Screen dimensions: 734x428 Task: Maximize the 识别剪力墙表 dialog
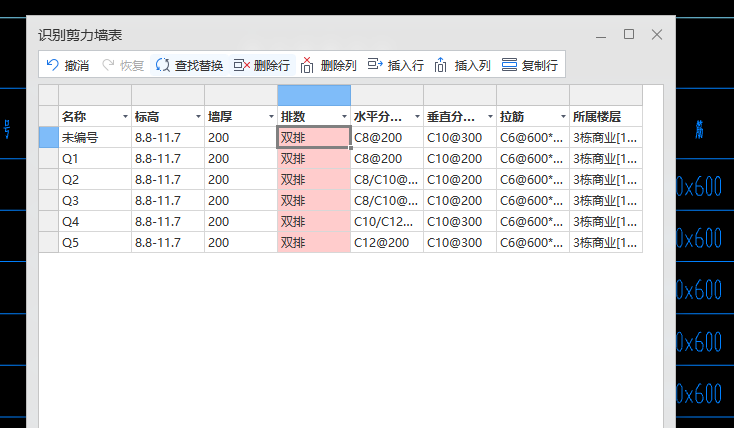click(629, 34)
